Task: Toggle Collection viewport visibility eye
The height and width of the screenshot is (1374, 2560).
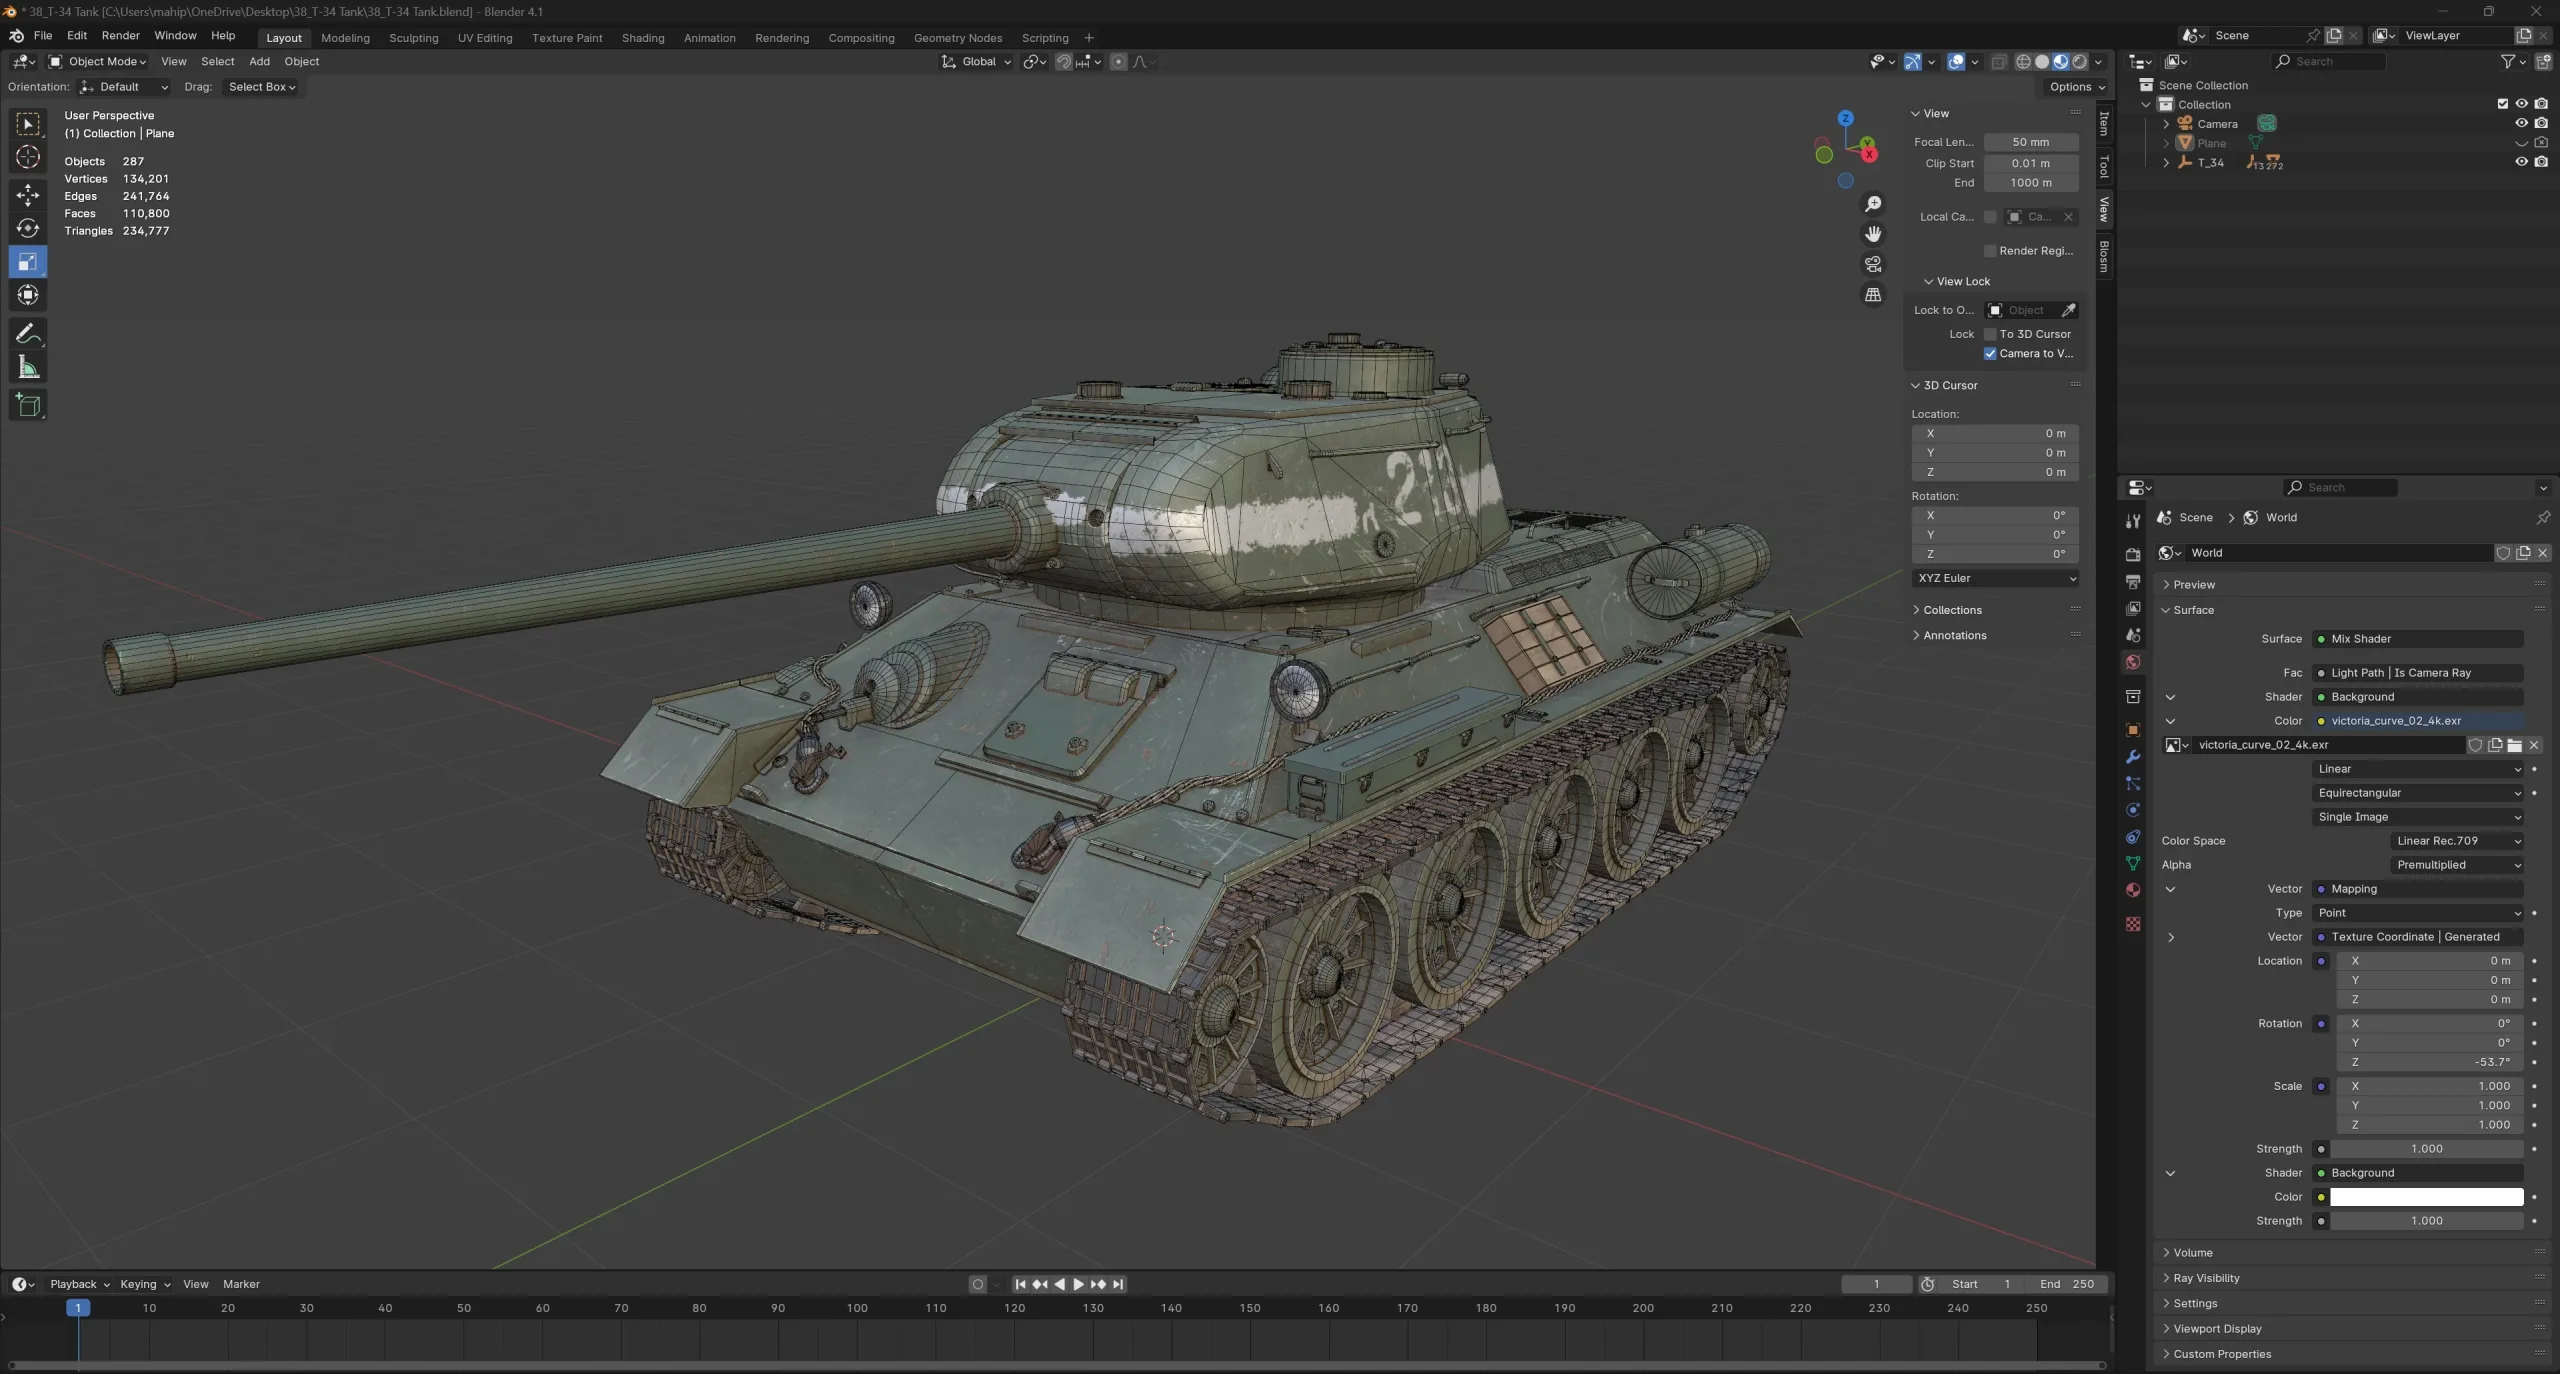Action: tap(2521, 104)
